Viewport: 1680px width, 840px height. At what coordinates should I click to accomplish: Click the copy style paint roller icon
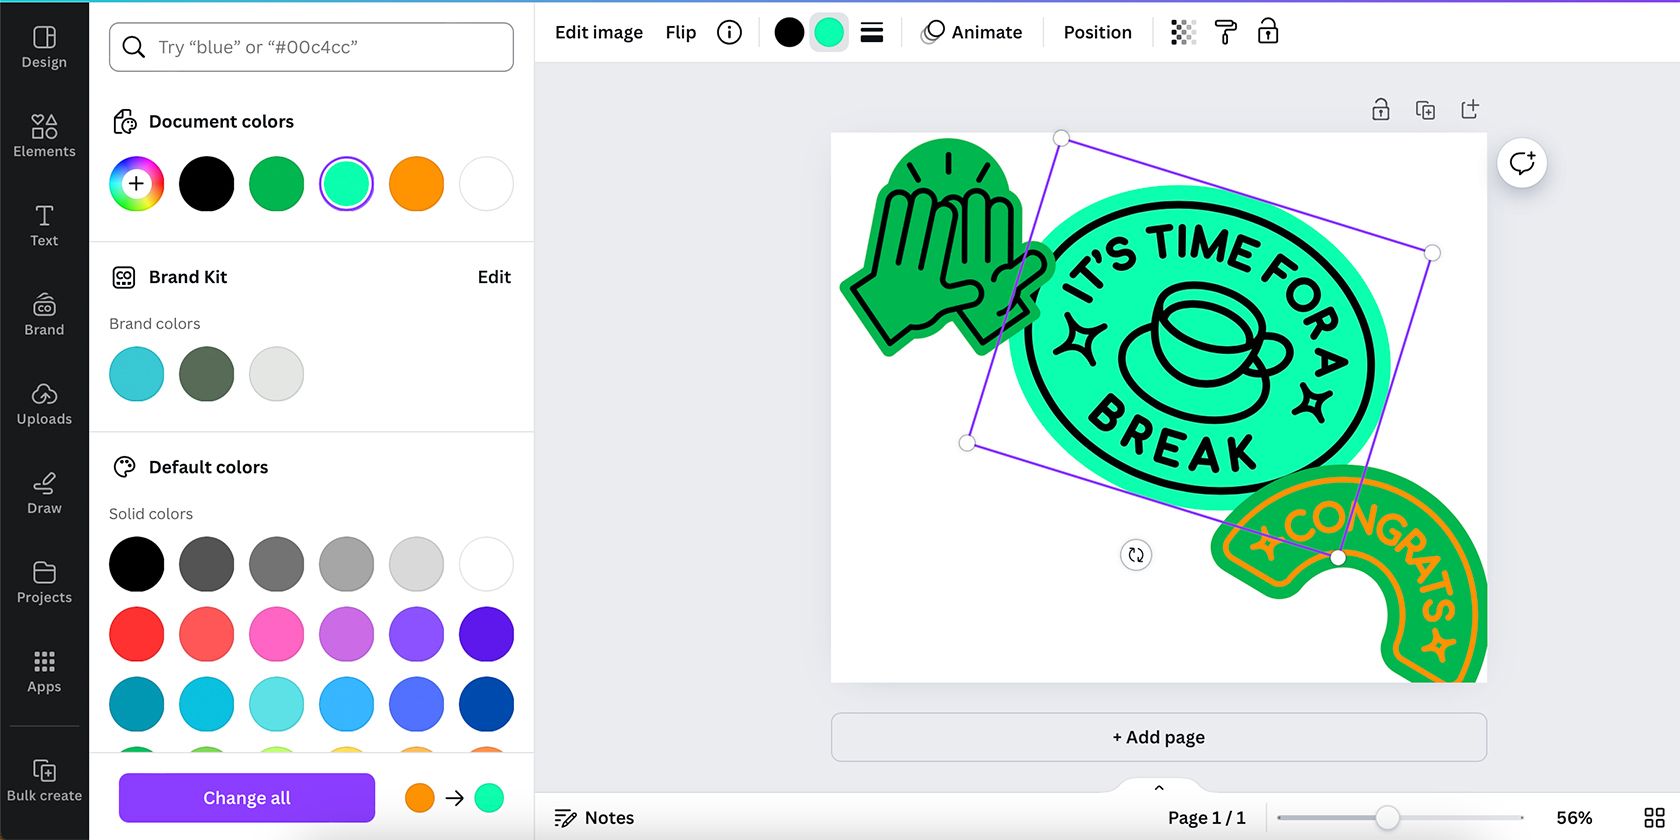1225,32
